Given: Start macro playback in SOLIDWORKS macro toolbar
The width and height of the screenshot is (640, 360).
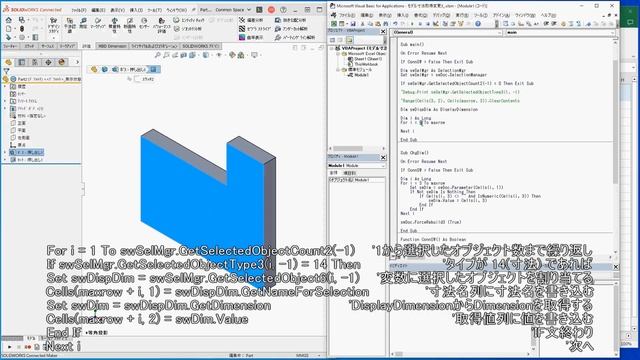Looking at the screenshot, I should 9,347.
